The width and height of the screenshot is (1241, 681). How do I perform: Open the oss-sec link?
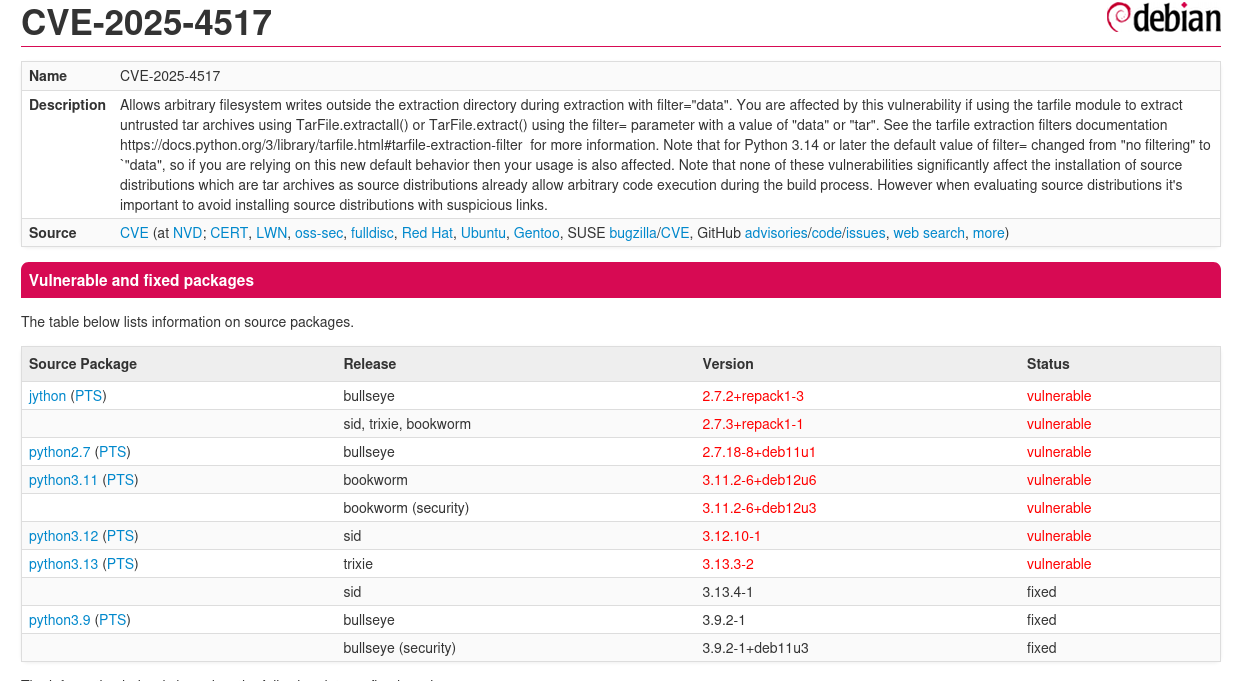(x=319, y=233)
